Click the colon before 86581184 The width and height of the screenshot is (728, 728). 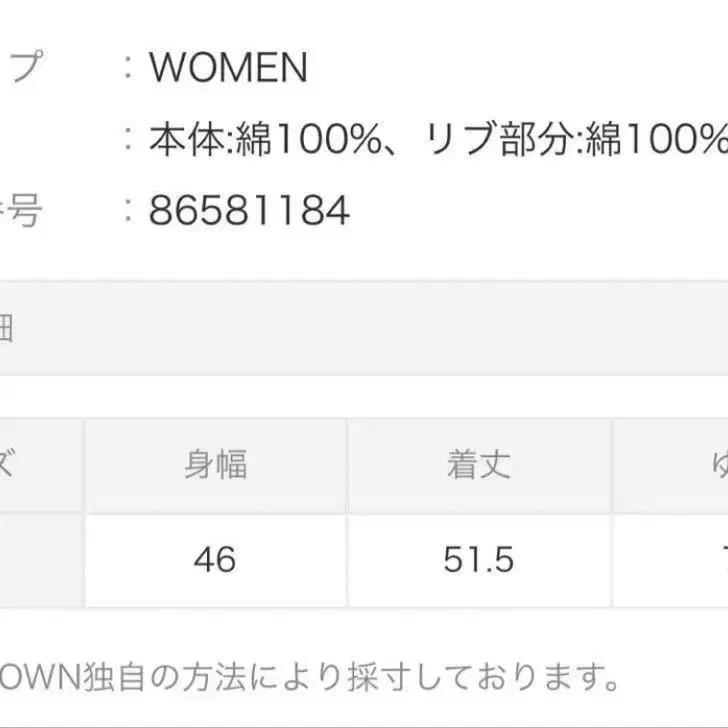pyautogui.click(x=128, y=211)
